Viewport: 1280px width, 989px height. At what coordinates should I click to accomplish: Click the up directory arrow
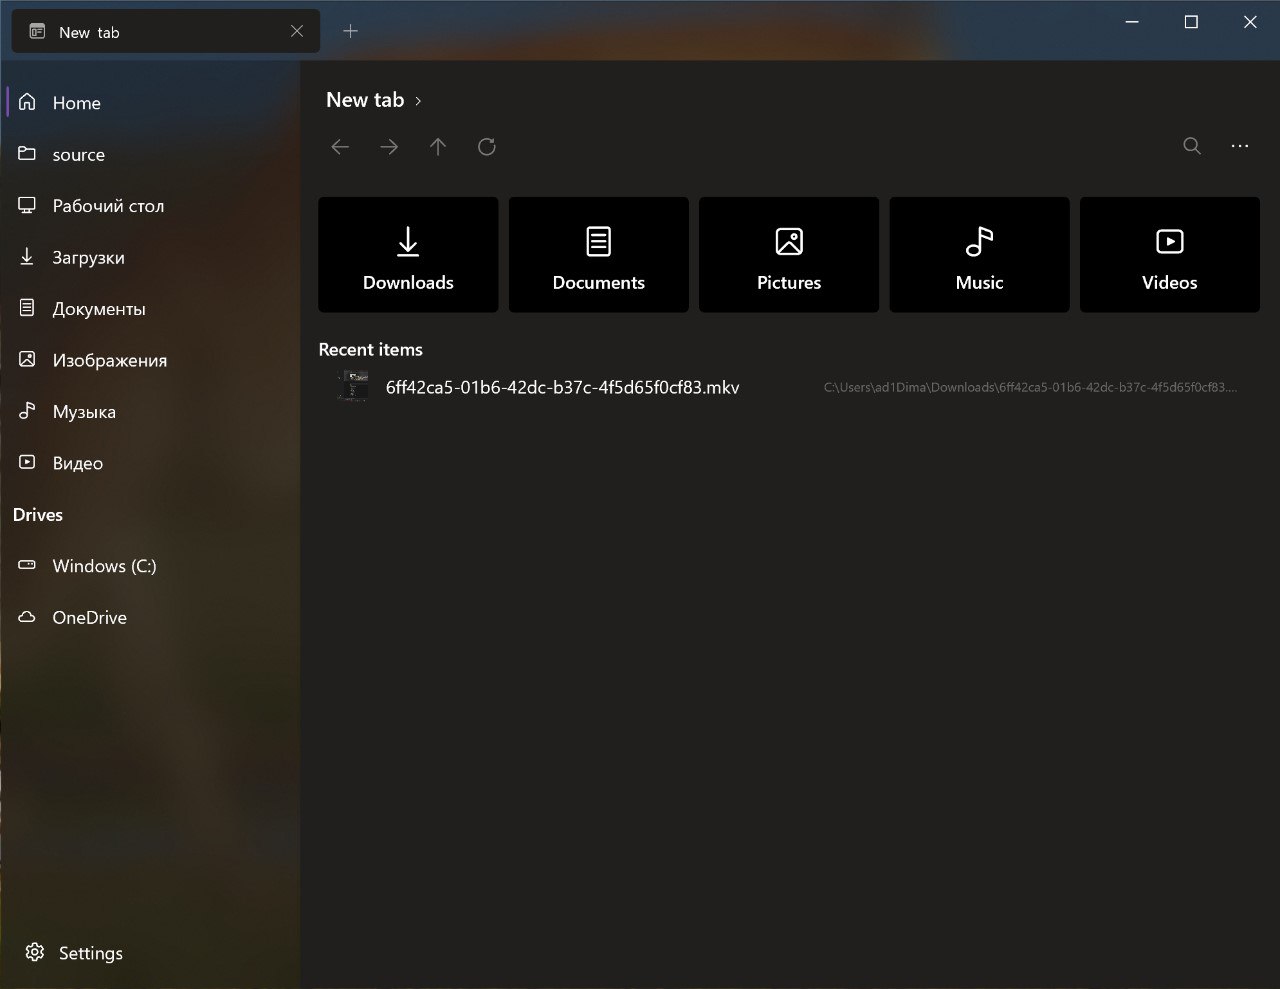[x=438, y=147]
